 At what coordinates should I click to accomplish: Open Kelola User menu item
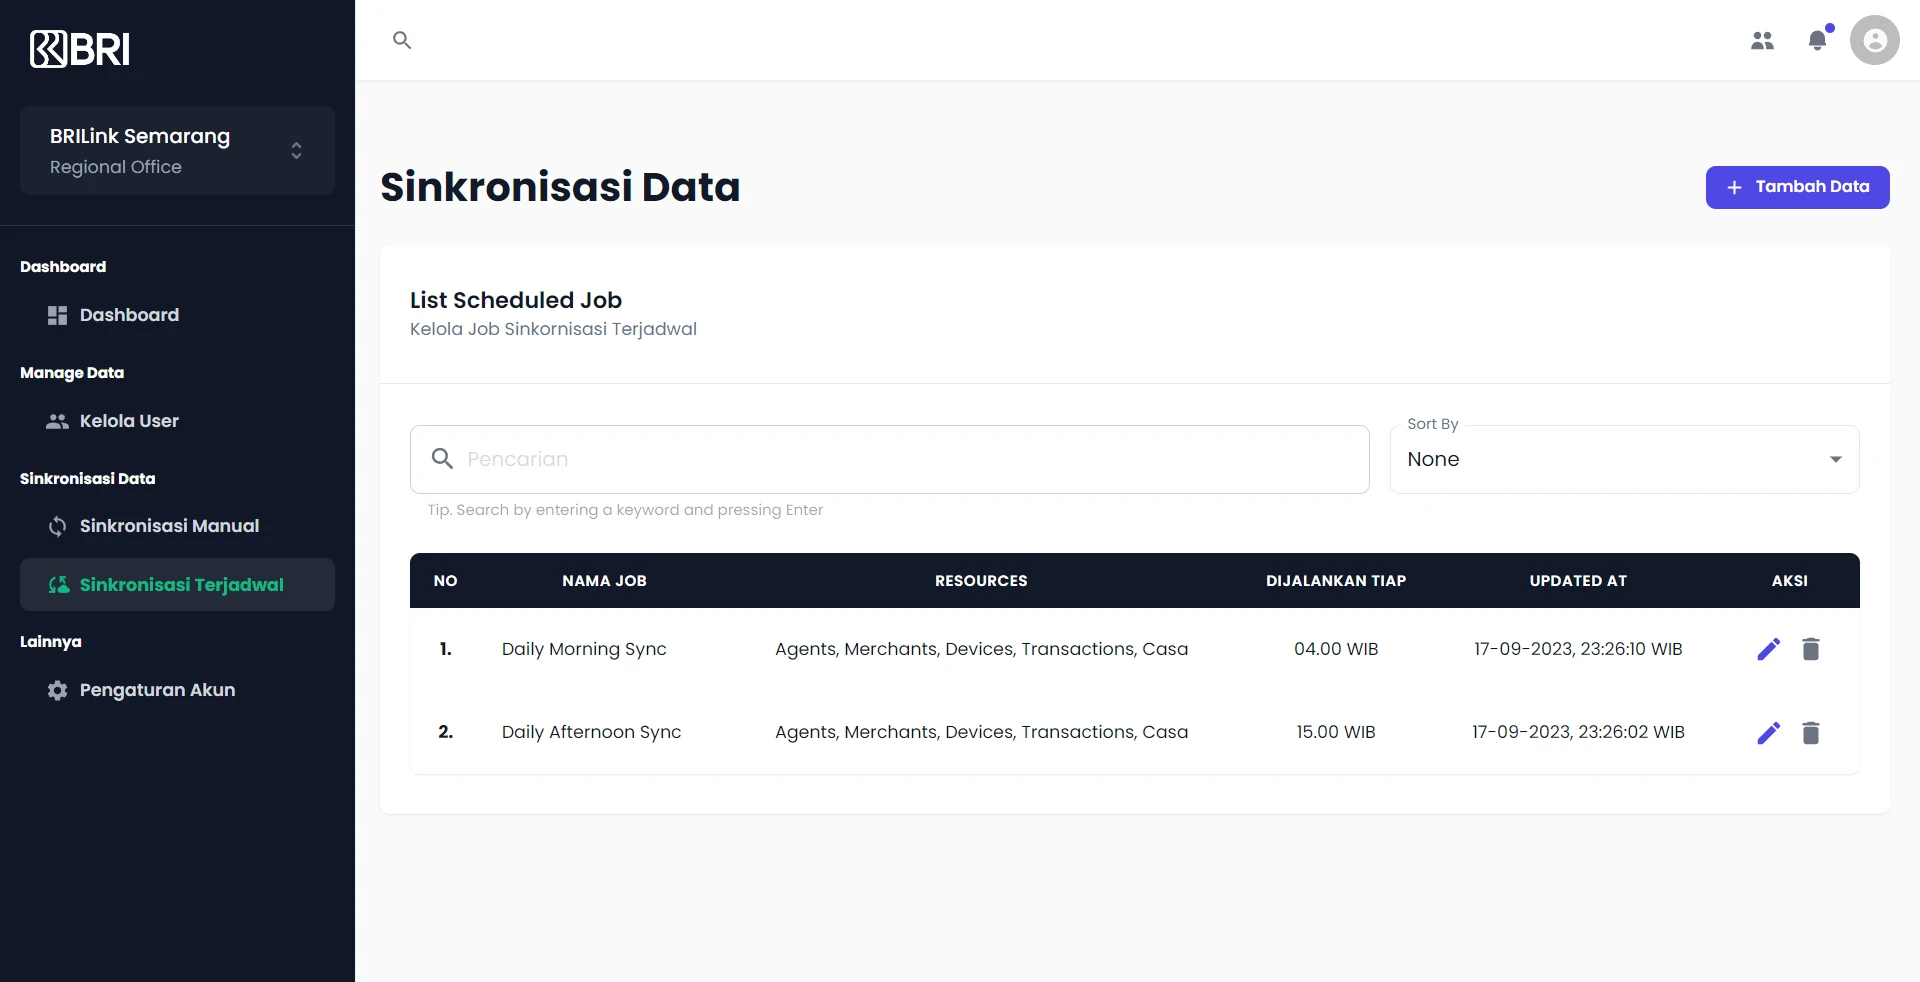pos(129,421)
